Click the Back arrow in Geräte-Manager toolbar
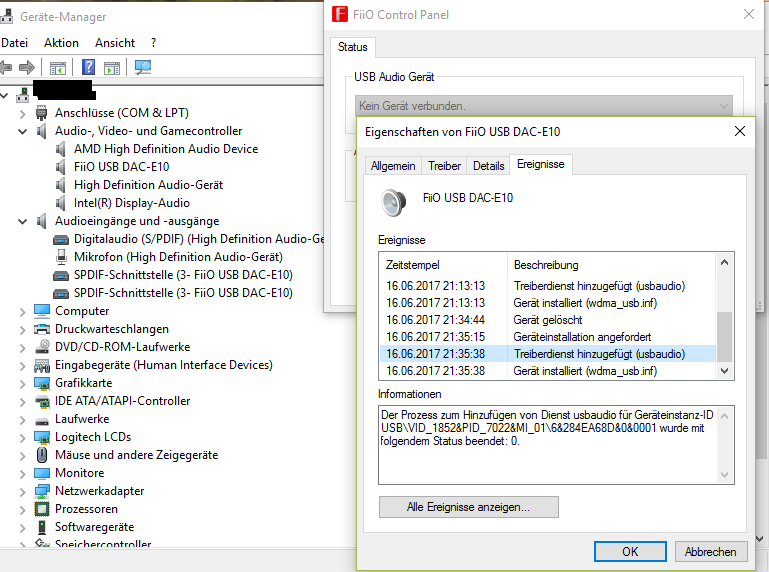 click(x=5, y=67)
